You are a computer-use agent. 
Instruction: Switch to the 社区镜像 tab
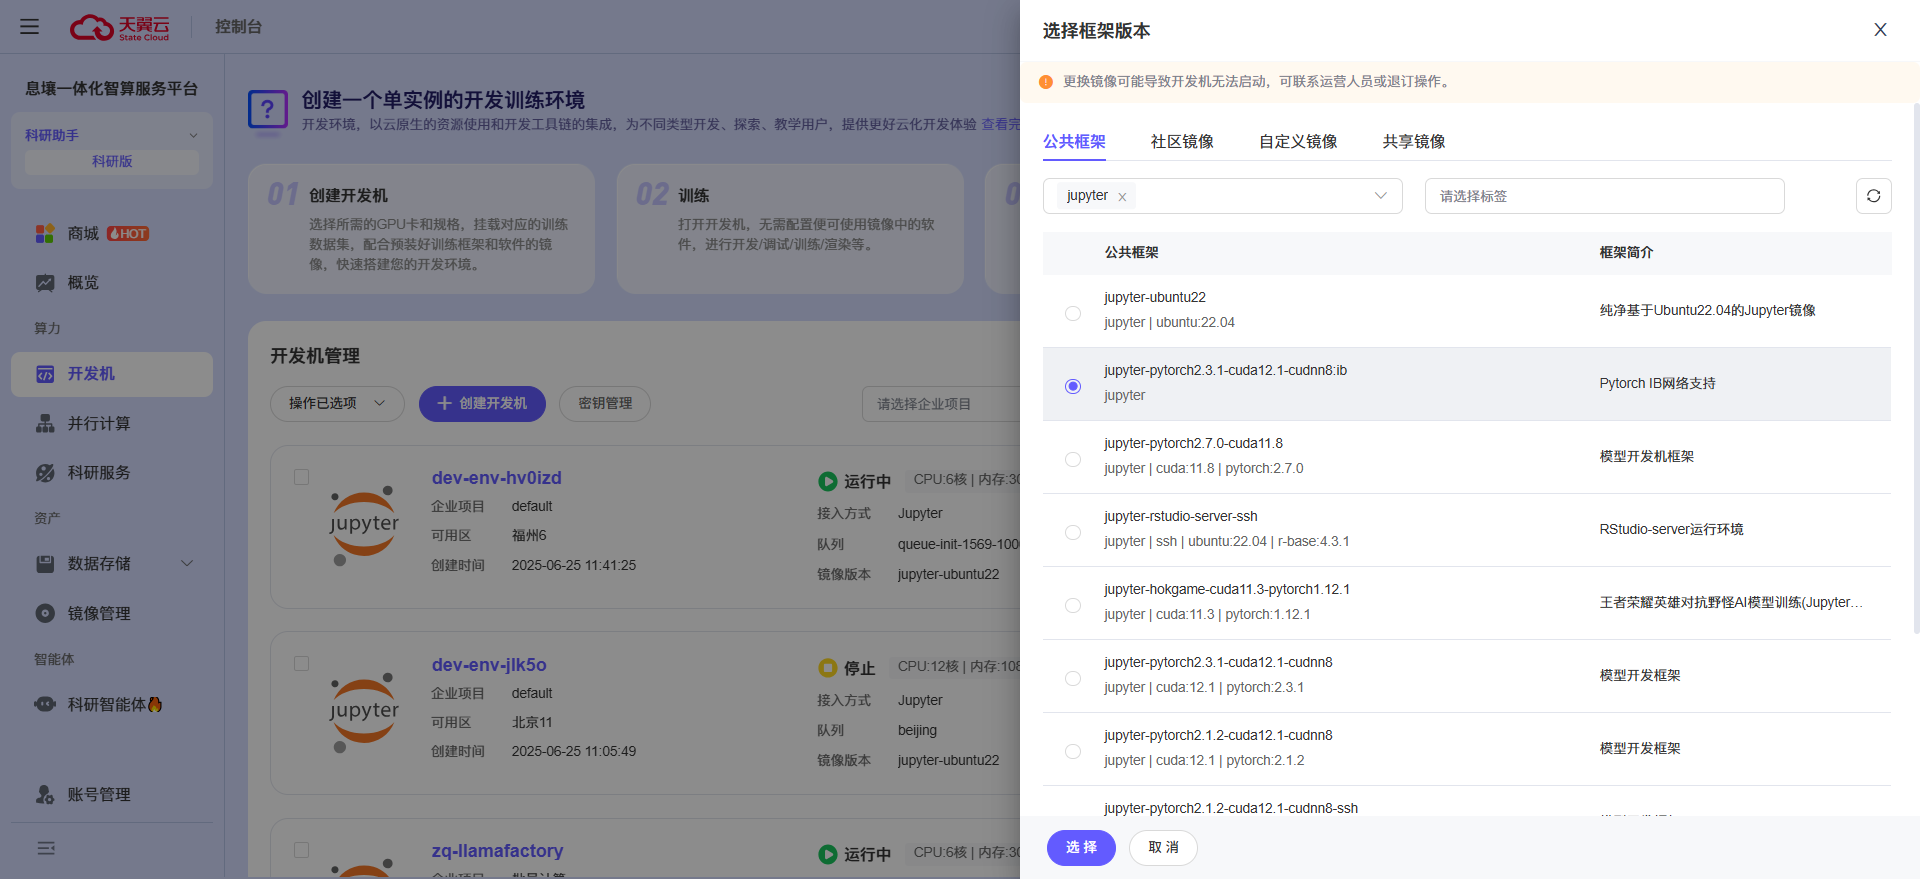pos(1182,141)
